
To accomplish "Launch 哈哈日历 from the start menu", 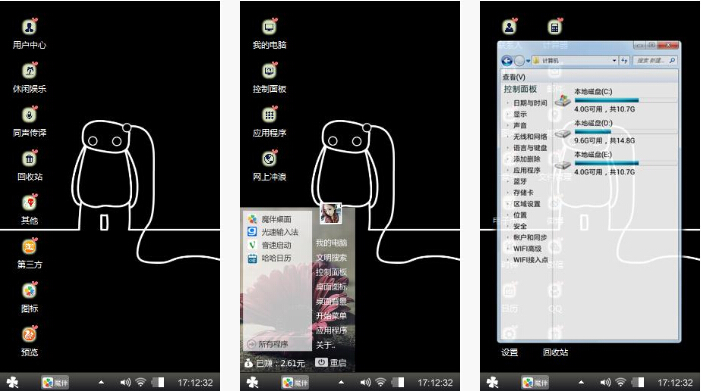I will [270, 258].
